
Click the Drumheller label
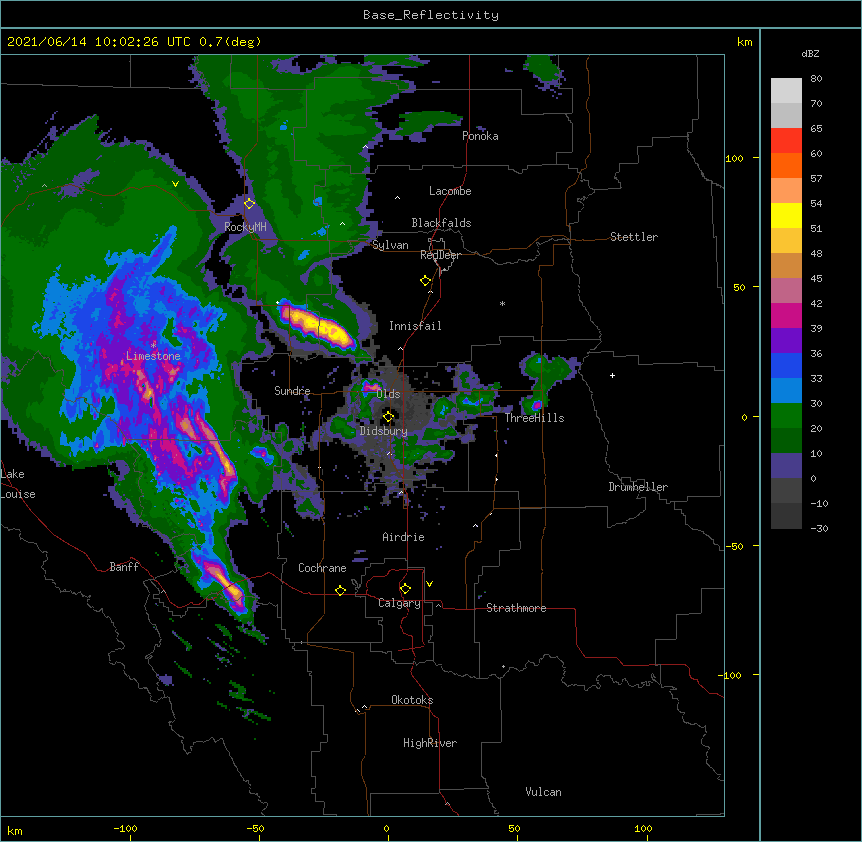638,487
